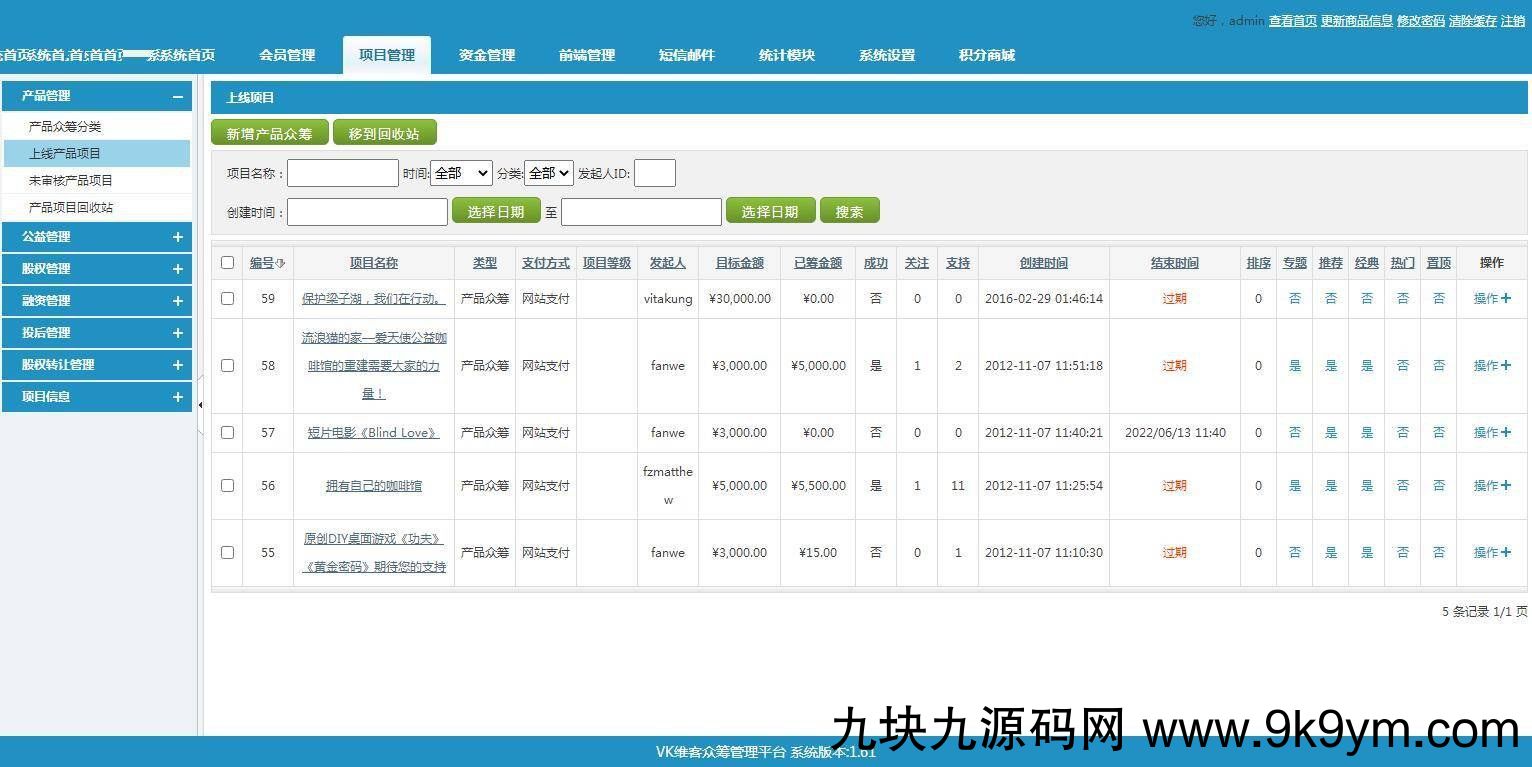1532x767 pixels.
Task: Click the plus icon beside 公益管理
Action: coord(177,237)
